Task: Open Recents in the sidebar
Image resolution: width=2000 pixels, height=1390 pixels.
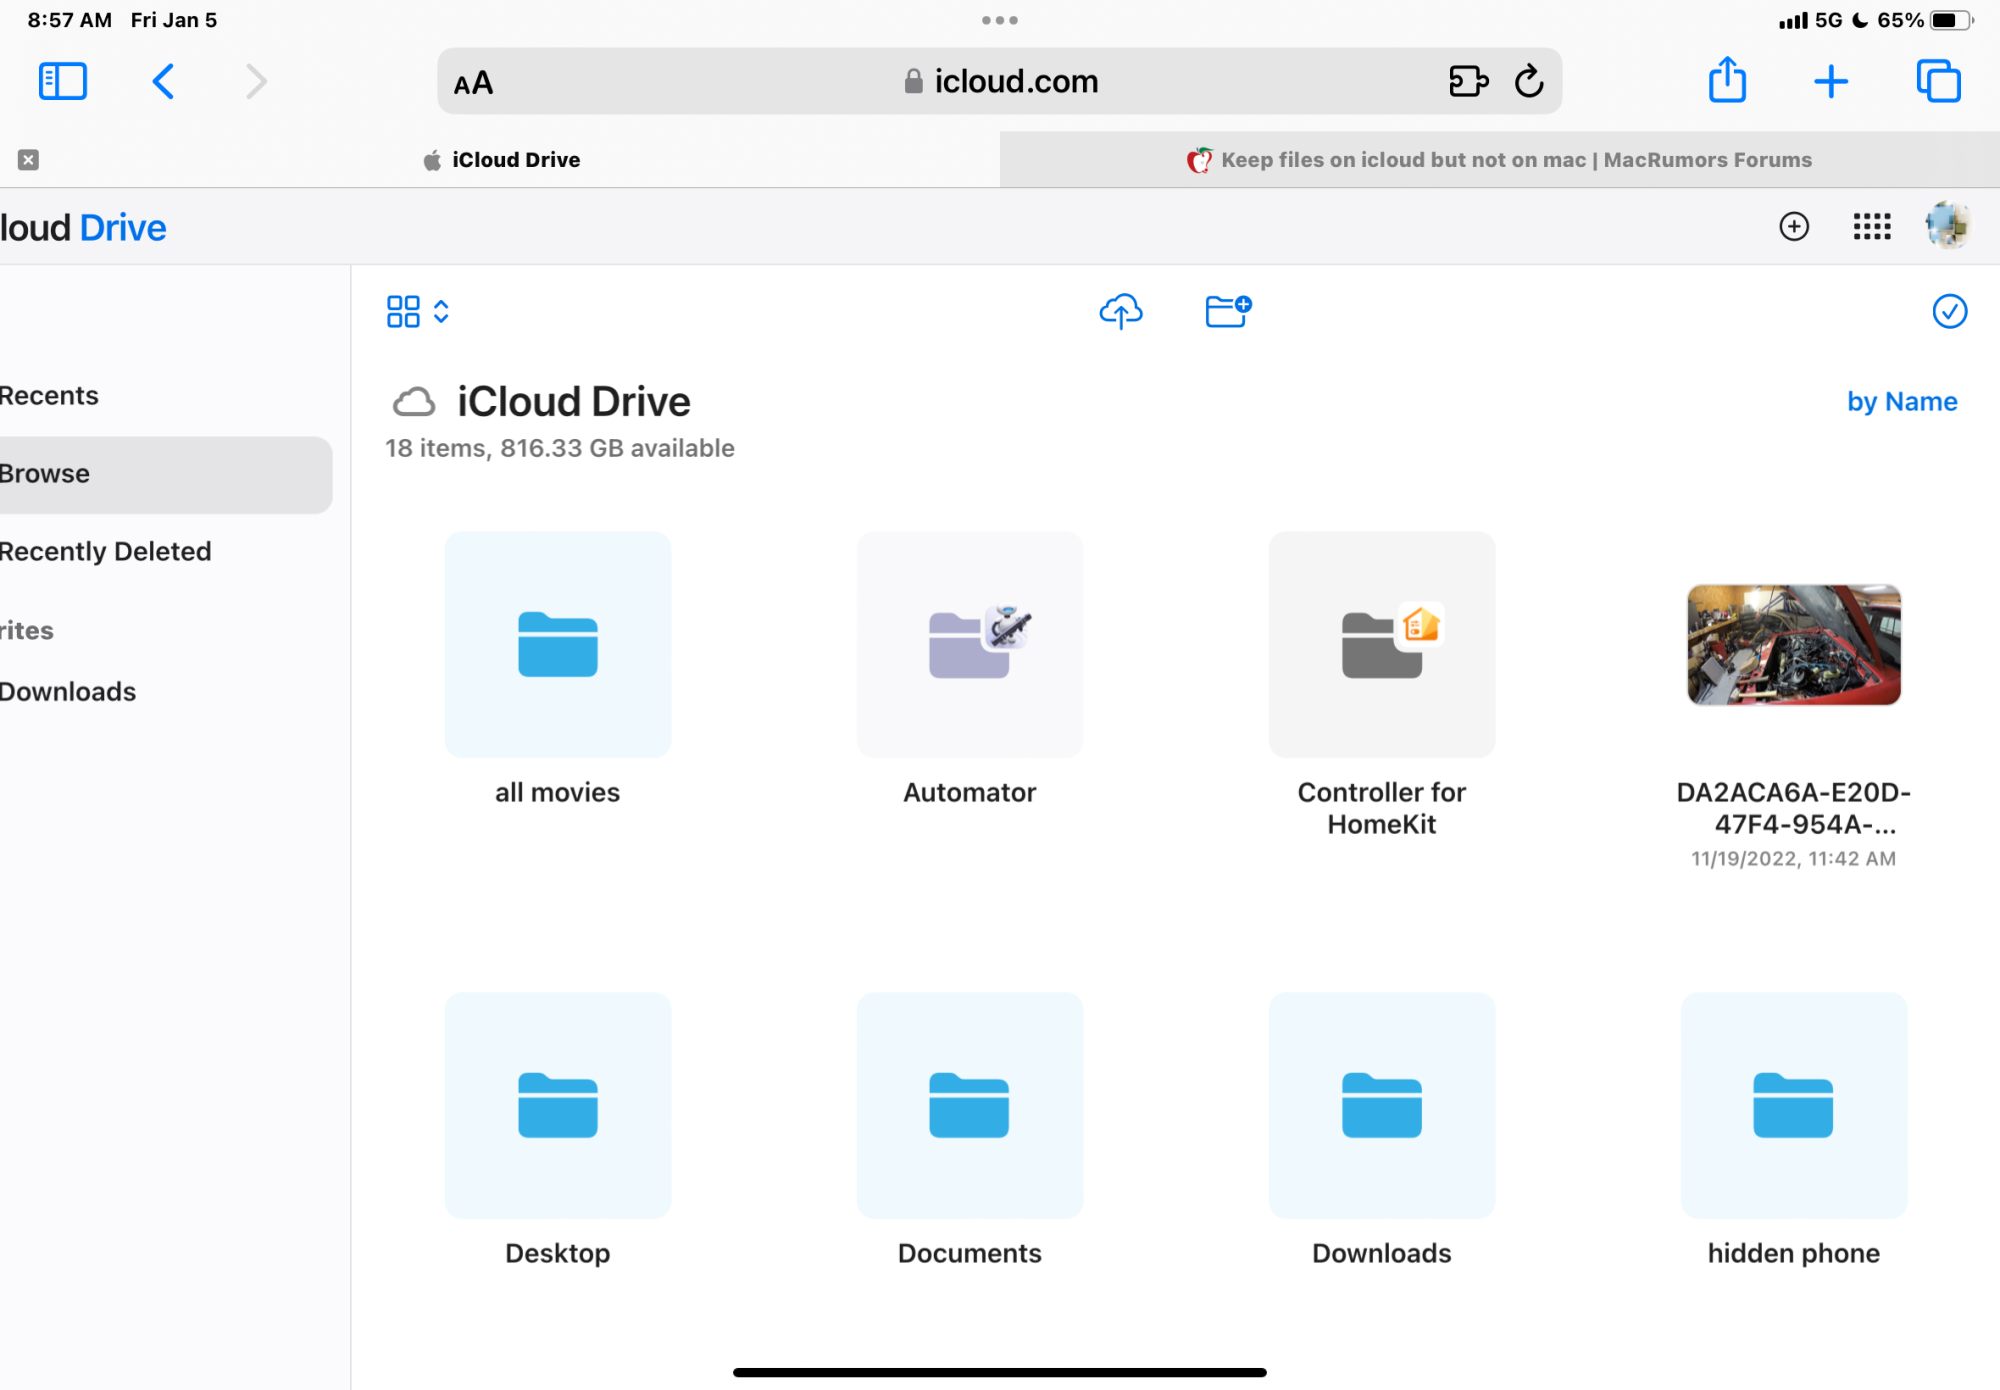Action: coord(49,396)
